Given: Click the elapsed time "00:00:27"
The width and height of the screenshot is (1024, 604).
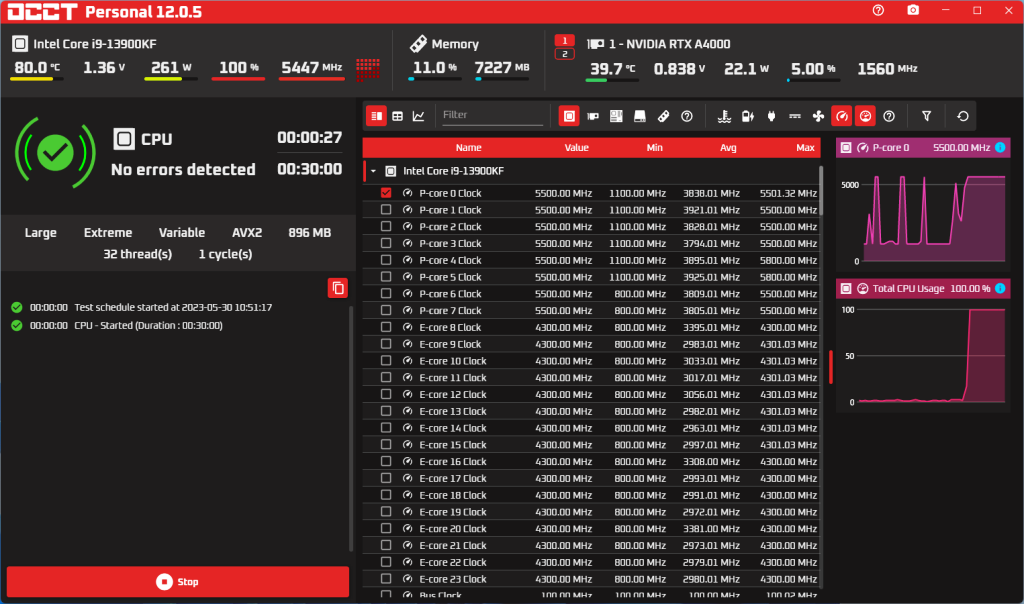Looking at the screenshot, I should pos(310,137).
